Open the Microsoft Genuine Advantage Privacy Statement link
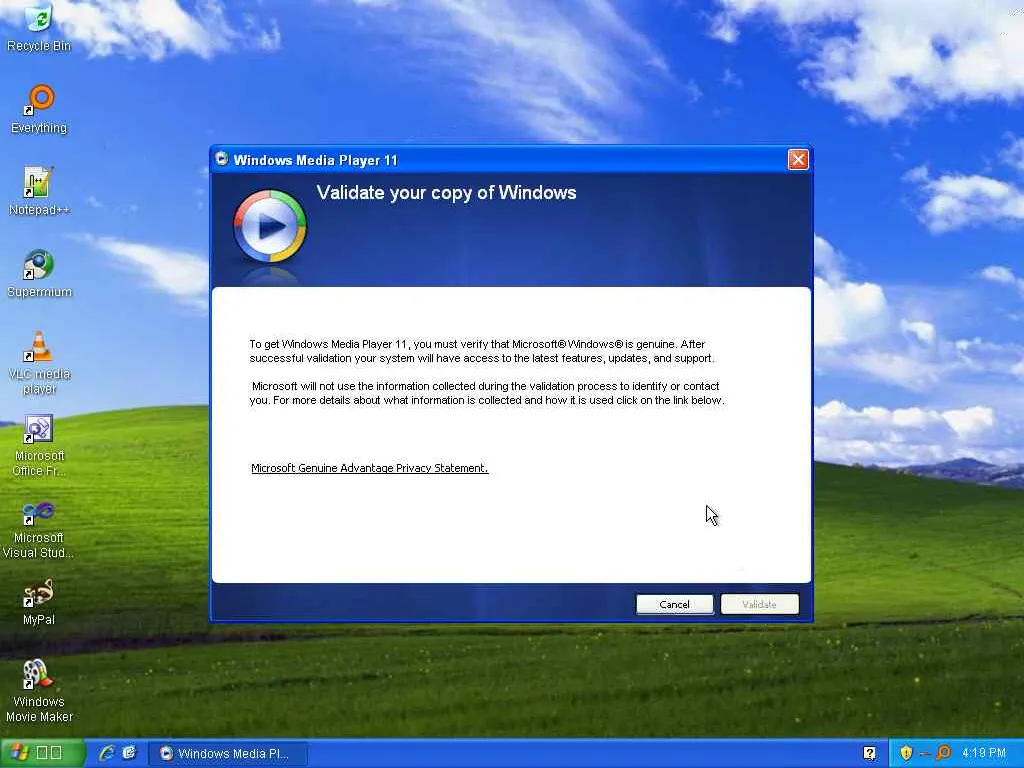 tap(370, 468)
